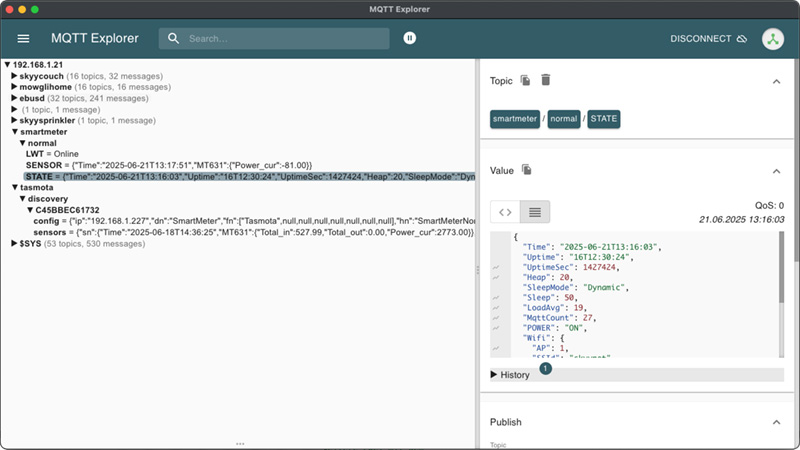Switch value view to diff mode
This screenshot has width=800, height=450.
(505, 211)
